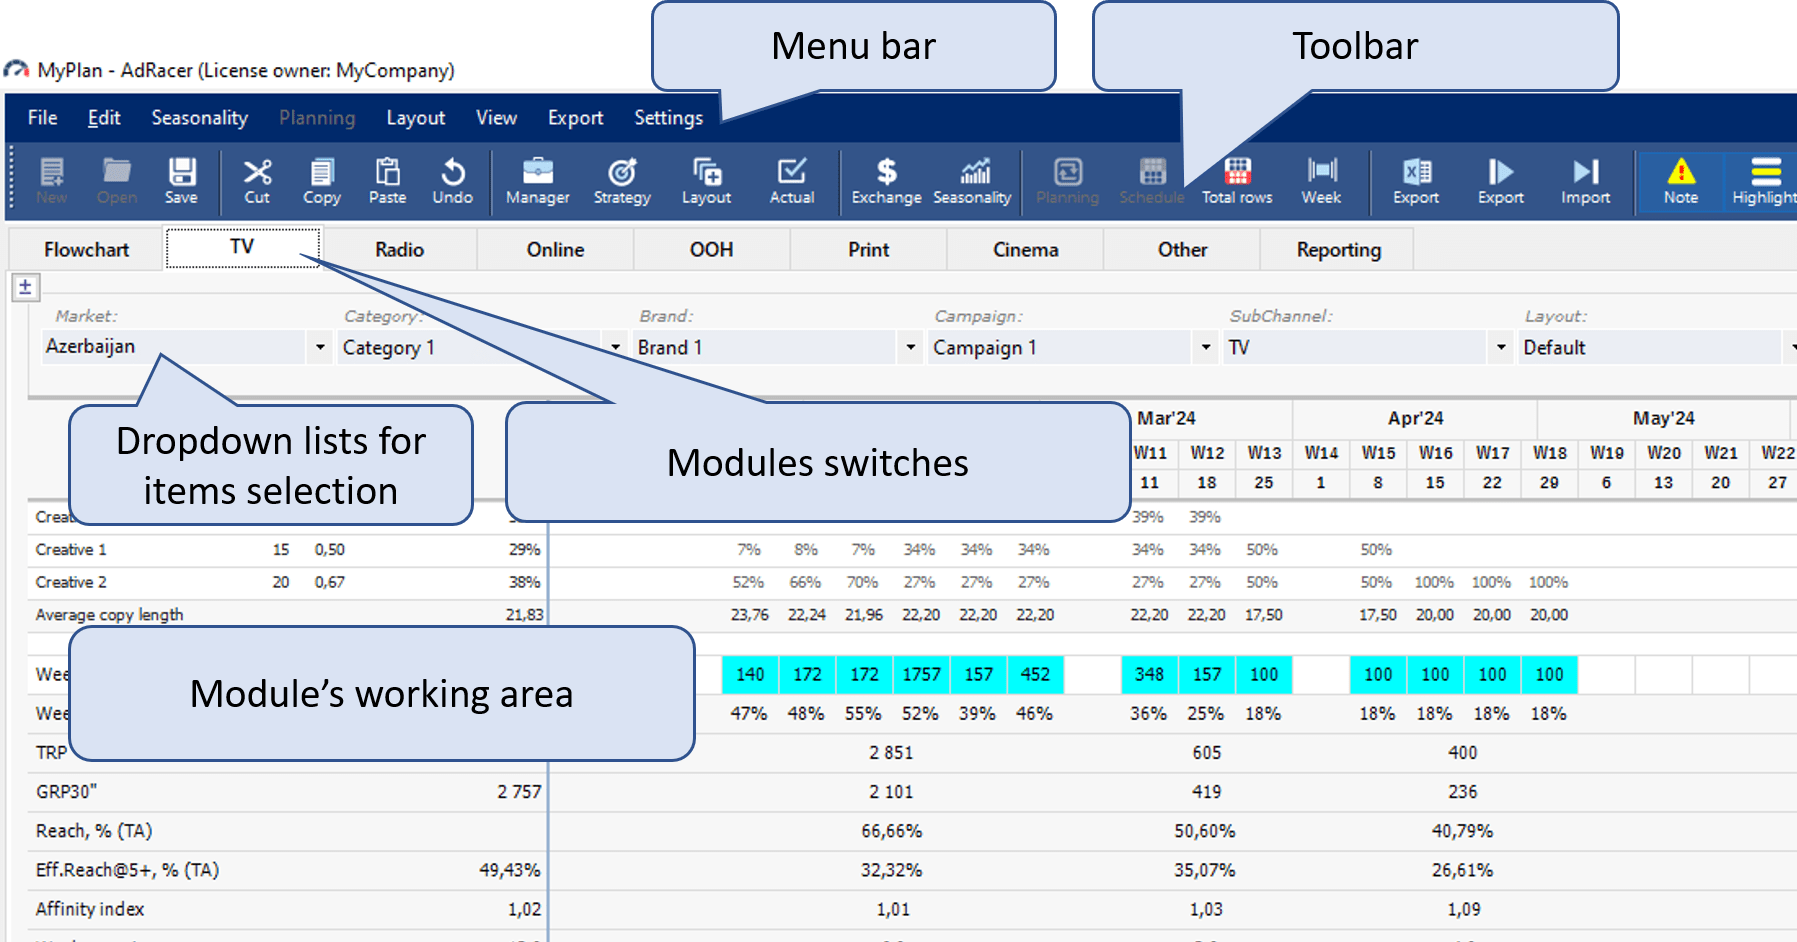Switch to the Radio module tab
This screenshot has height=942, width=1797.
coord(399,249)
